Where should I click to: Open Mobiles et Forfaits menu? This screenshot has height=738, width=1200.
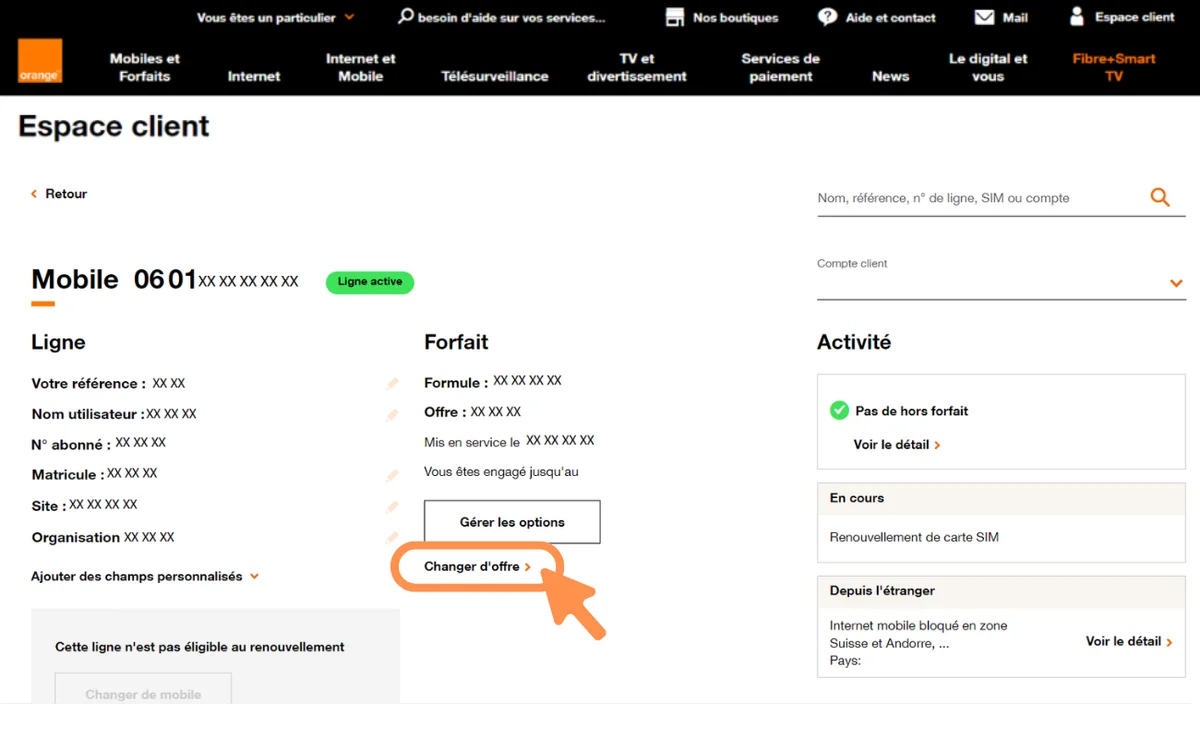click(x=145, y=67)
